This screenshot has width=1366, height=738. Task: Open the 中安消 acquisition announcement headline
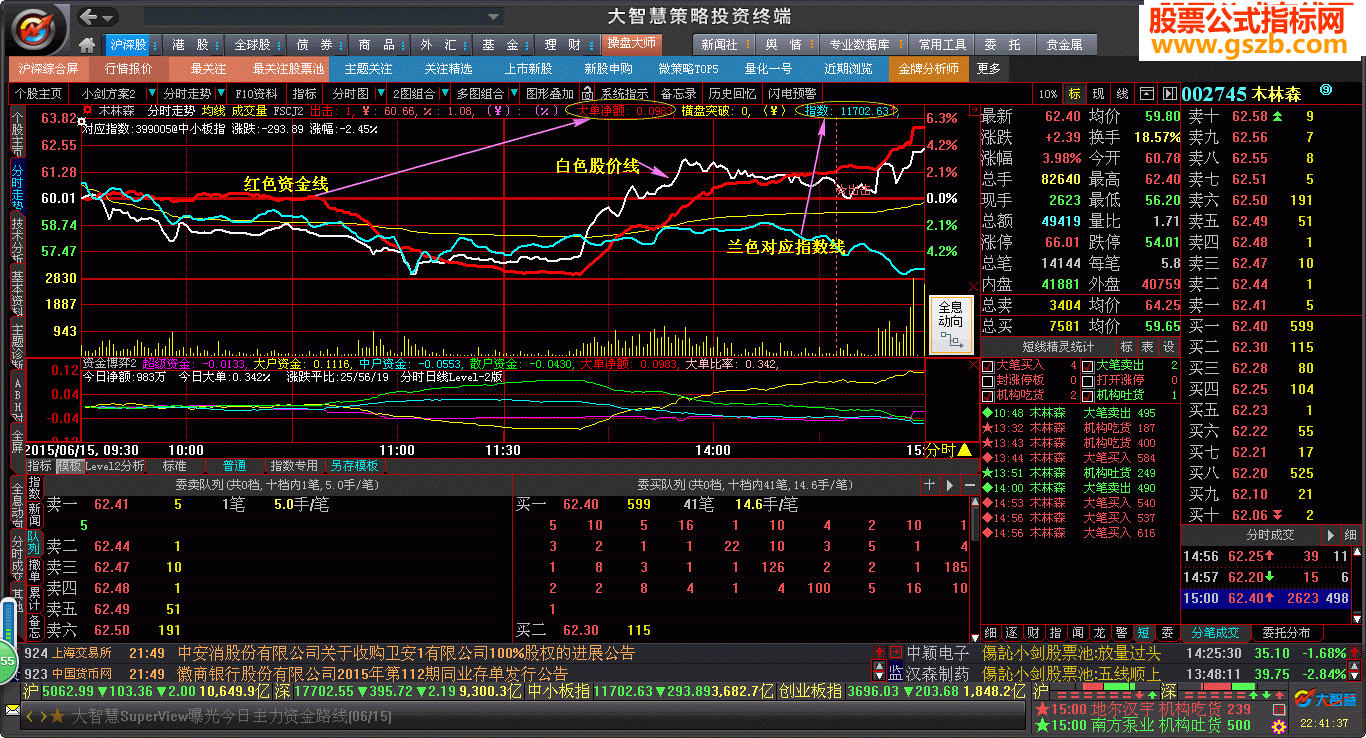click(x=406, y=653)
